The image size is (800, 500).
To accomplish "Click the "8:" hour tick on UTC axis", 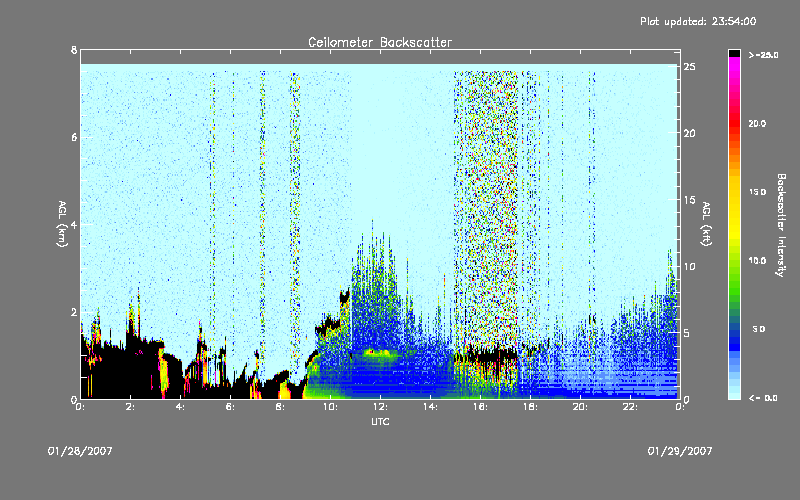I will pos(280,407).
